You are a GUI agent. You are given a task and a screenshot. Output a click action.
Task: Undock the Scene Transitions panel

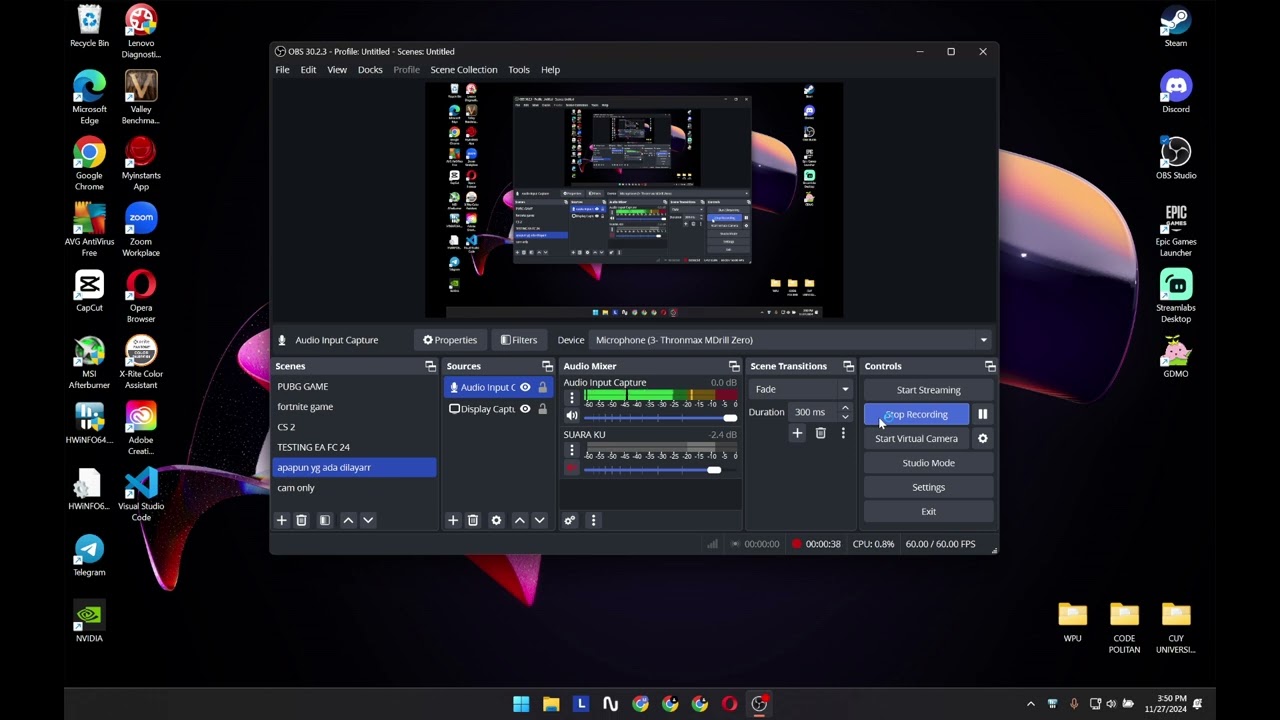point(848,366)
